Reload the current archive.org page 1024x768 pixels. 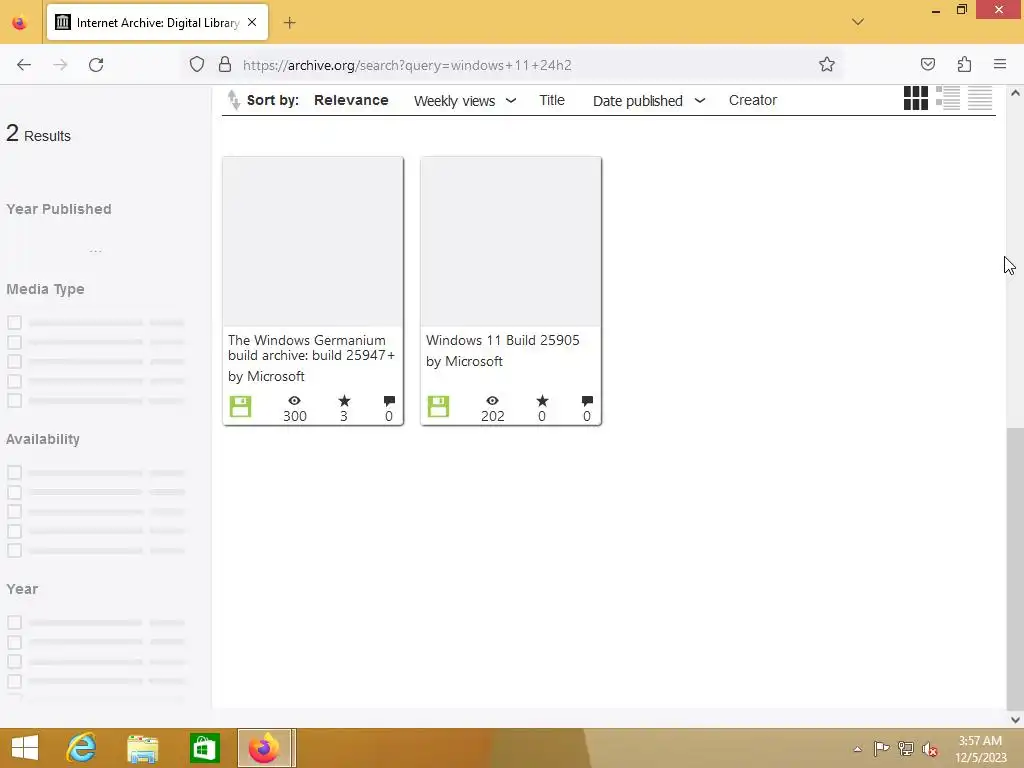[96, 65]
